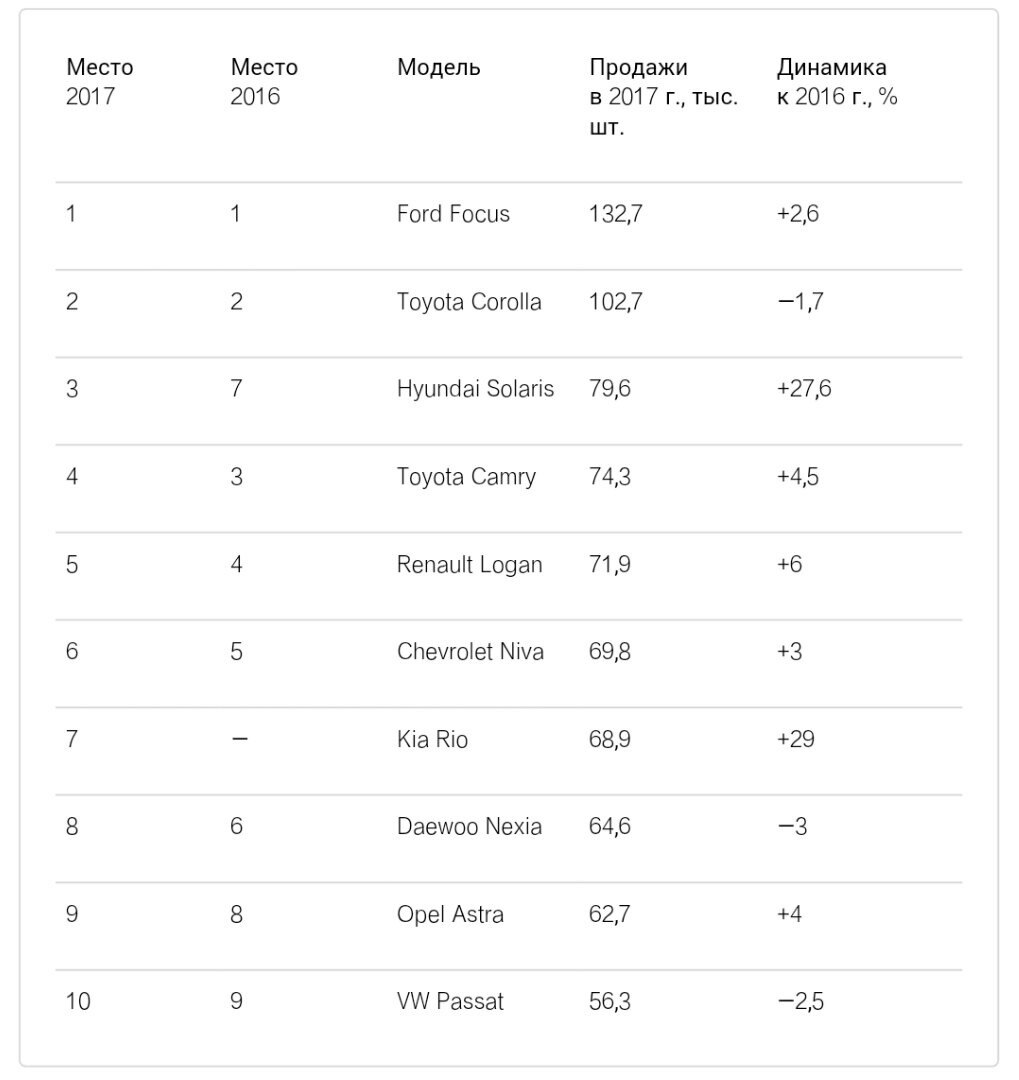This screenshot has width=1019, height=1080.
Task: Select the Renault Logan row text
Action: pyautogui.click(x=469, y=565)
